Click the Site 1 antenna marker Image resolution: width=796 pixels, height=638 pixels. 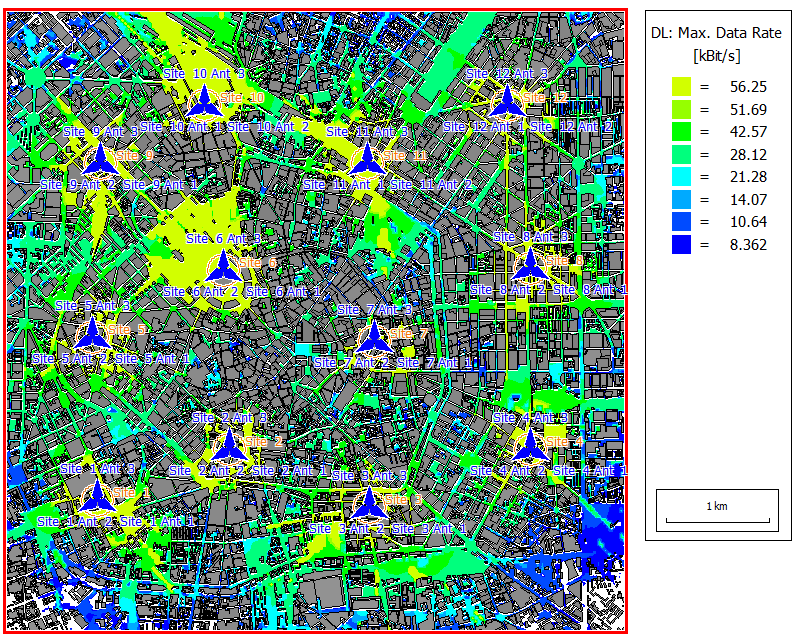(98, 496)
